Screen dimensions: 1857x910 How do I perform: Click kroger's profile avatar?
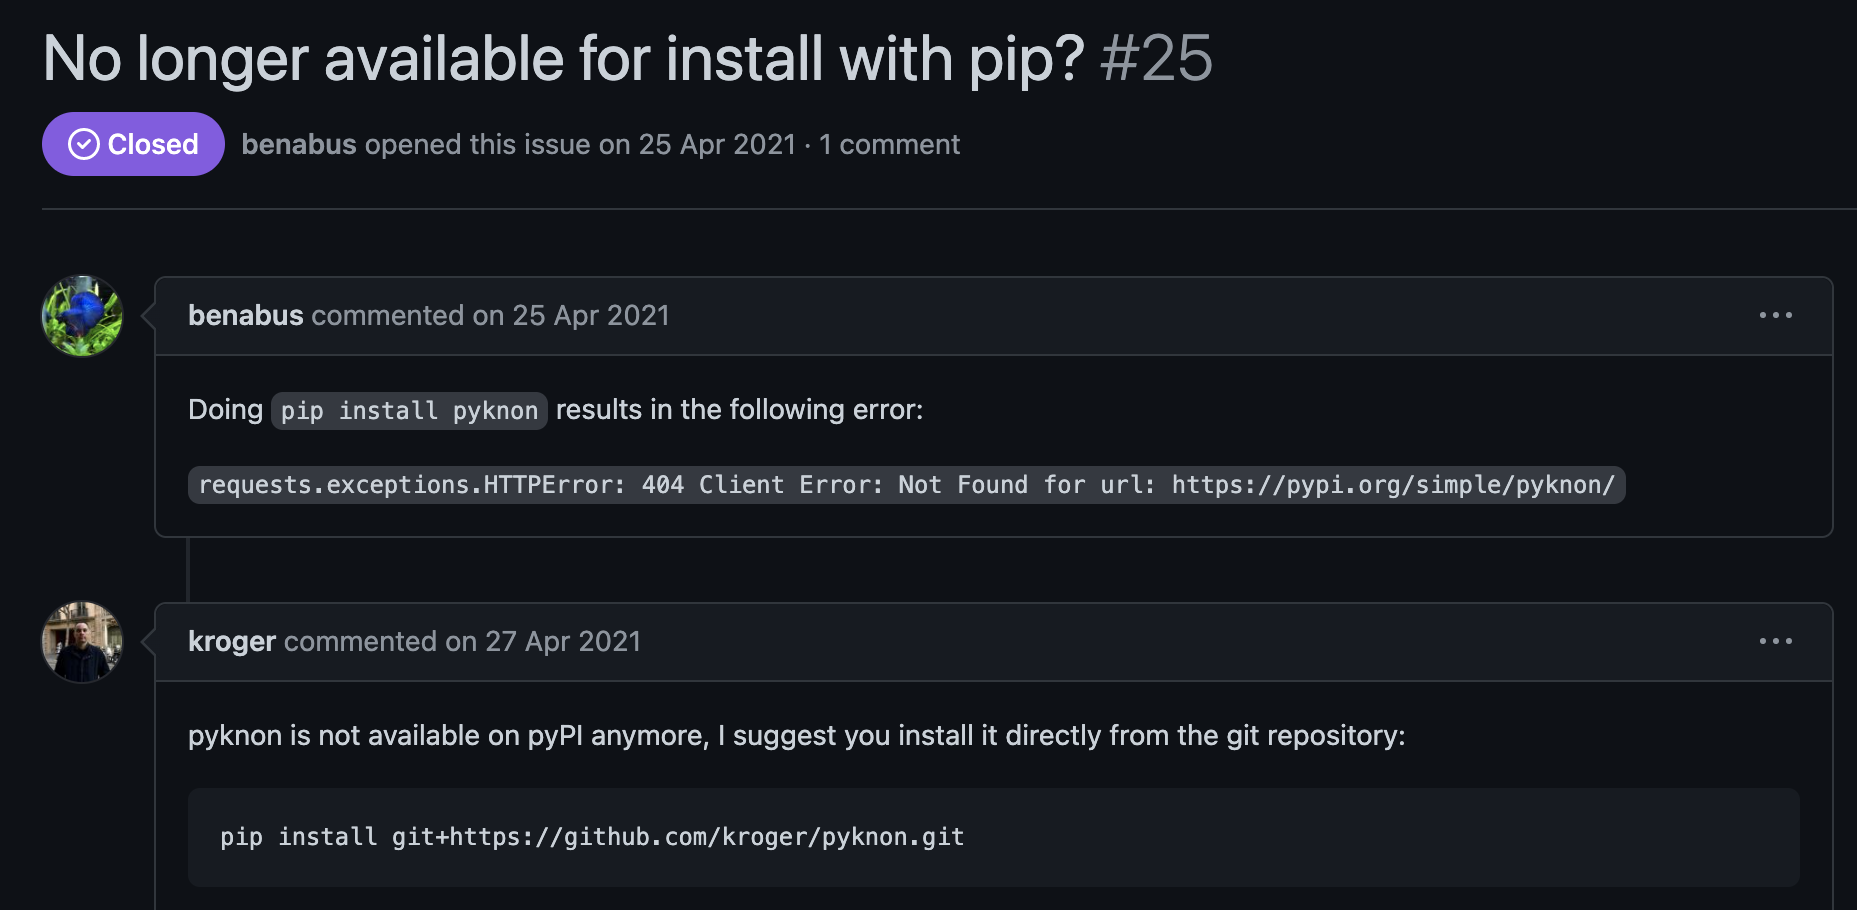(x=80, y=642)
